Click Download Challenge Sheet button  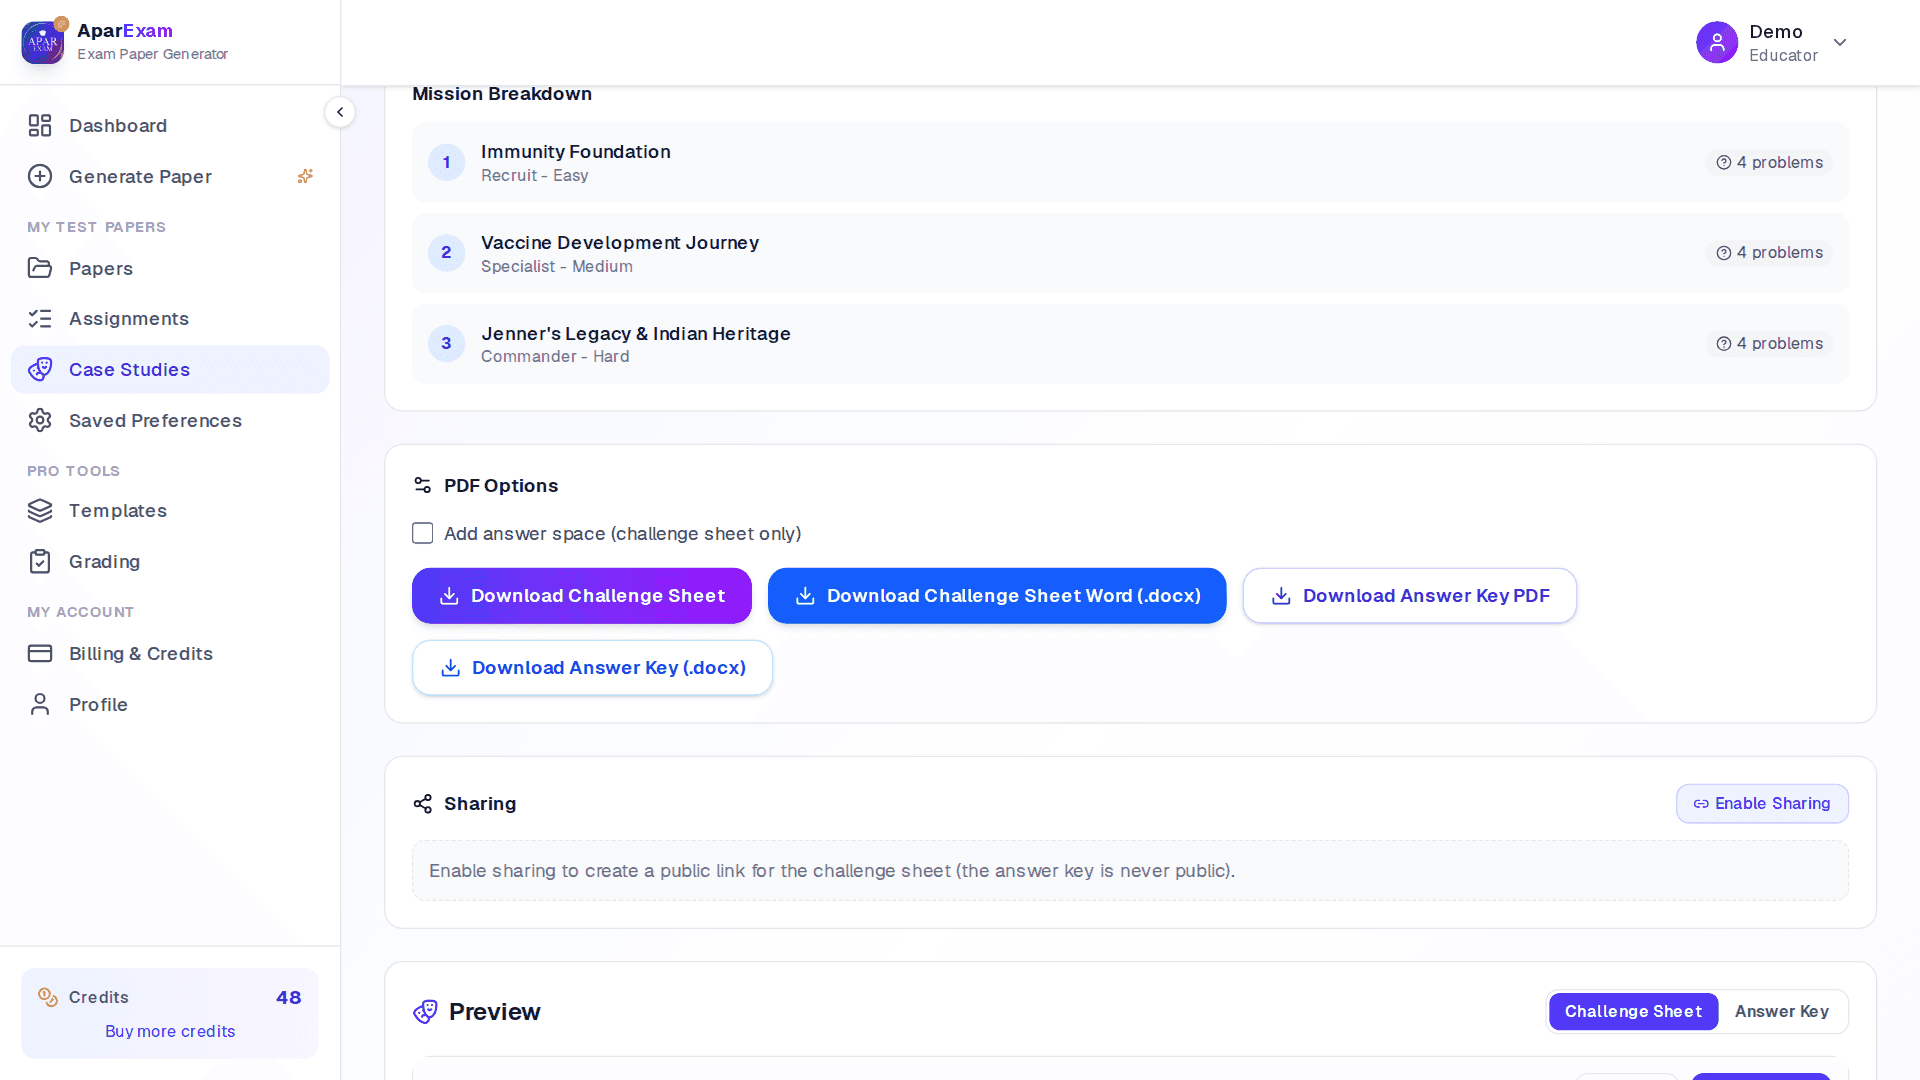tap(582, 596)
